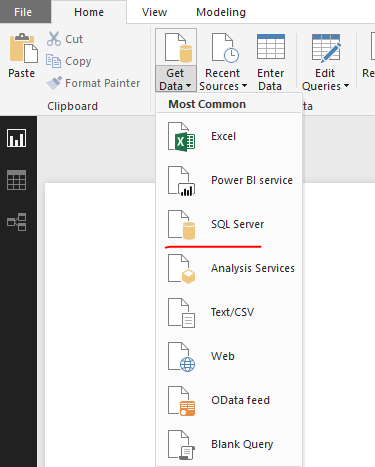
Task: Choose Analysis Services label
Action: pos(253,268)
